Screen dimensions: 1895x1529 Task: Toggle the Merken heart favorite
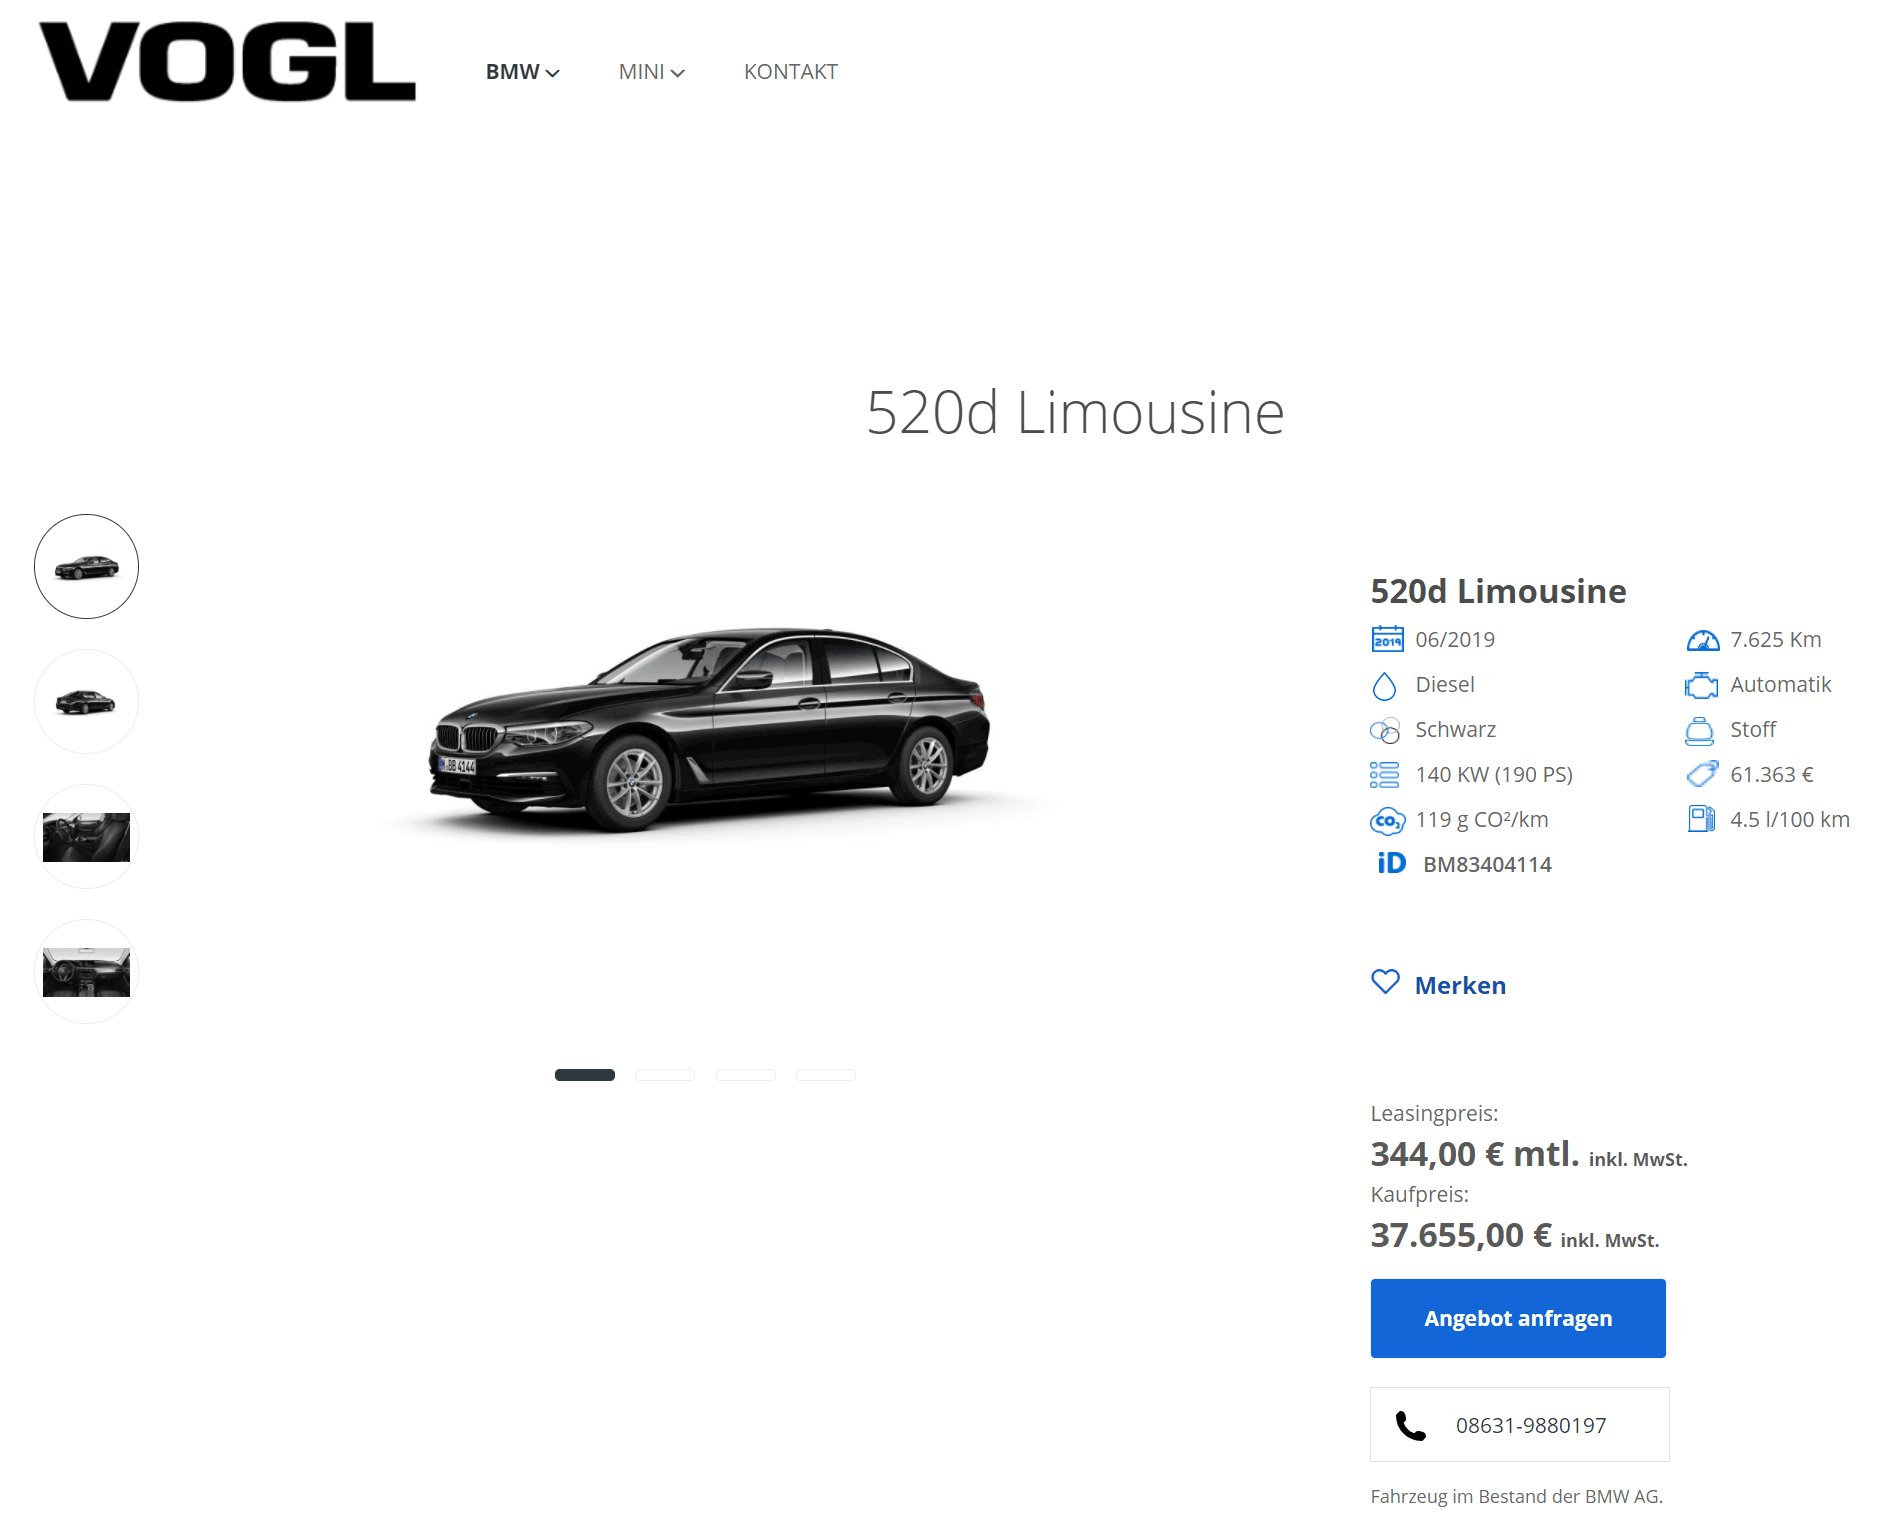click(1439, 984)
